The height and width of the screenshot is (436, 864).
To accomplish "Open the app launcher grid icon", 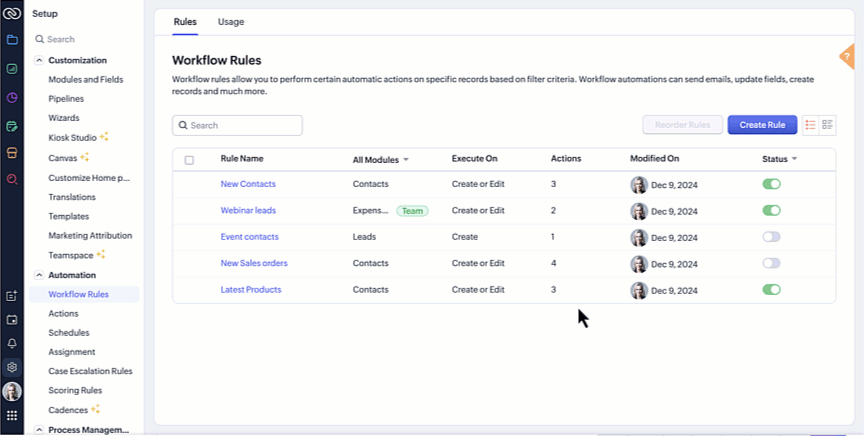I will click(x=12, y=415).
